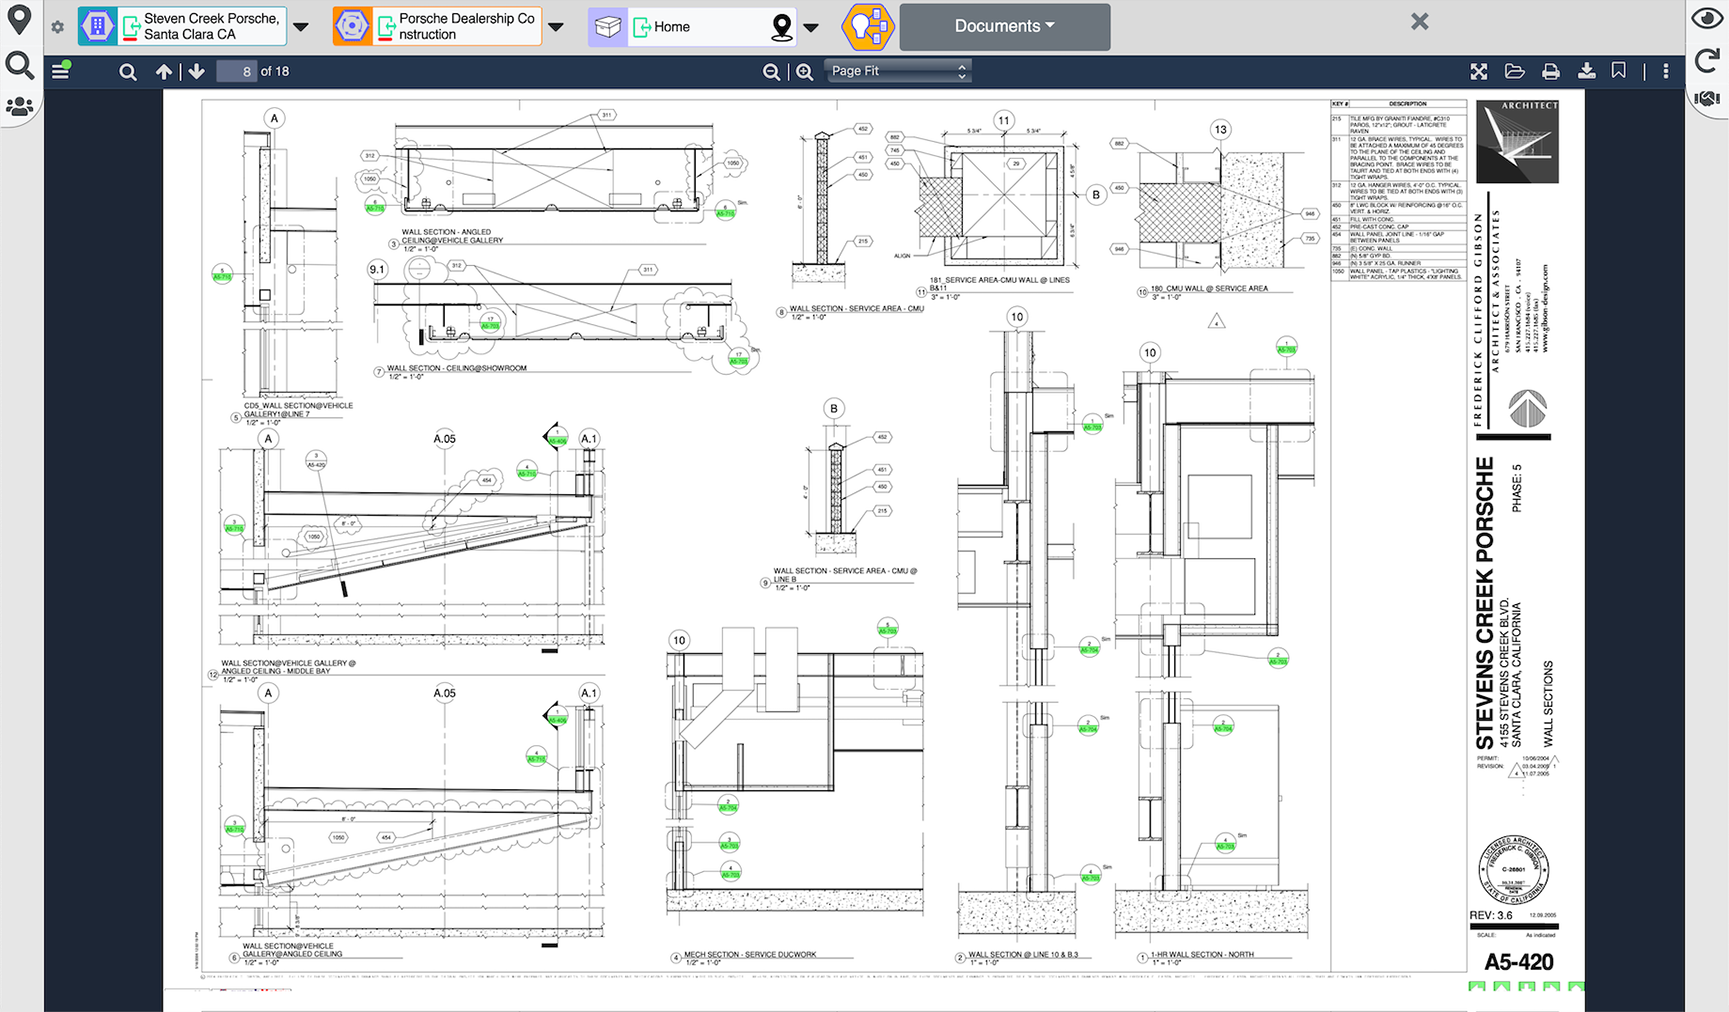The image size is (1729, 1012).
Task: Open the settings gear
Action: (57, 27)
